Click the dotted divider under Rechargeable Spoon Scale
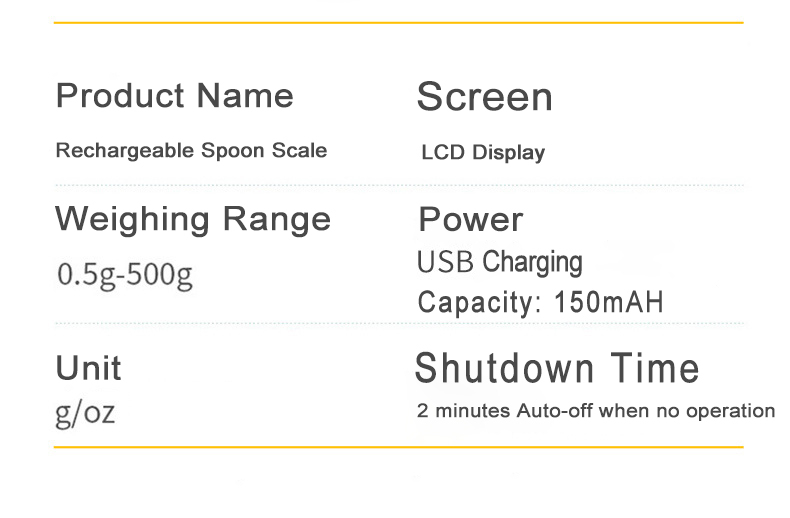 [x=398, y=185]
